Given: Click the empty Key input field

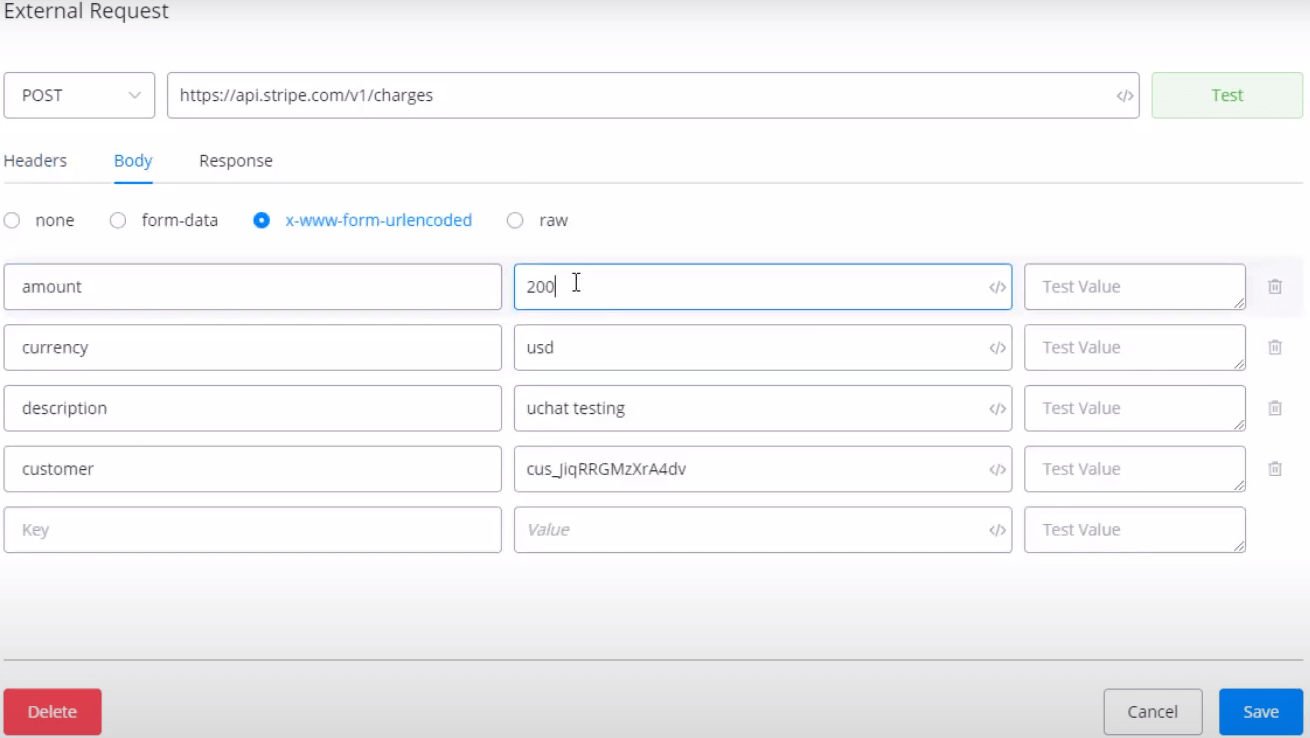Looking at the screenshot, I should pyautogui.click(x=252, y=530).
